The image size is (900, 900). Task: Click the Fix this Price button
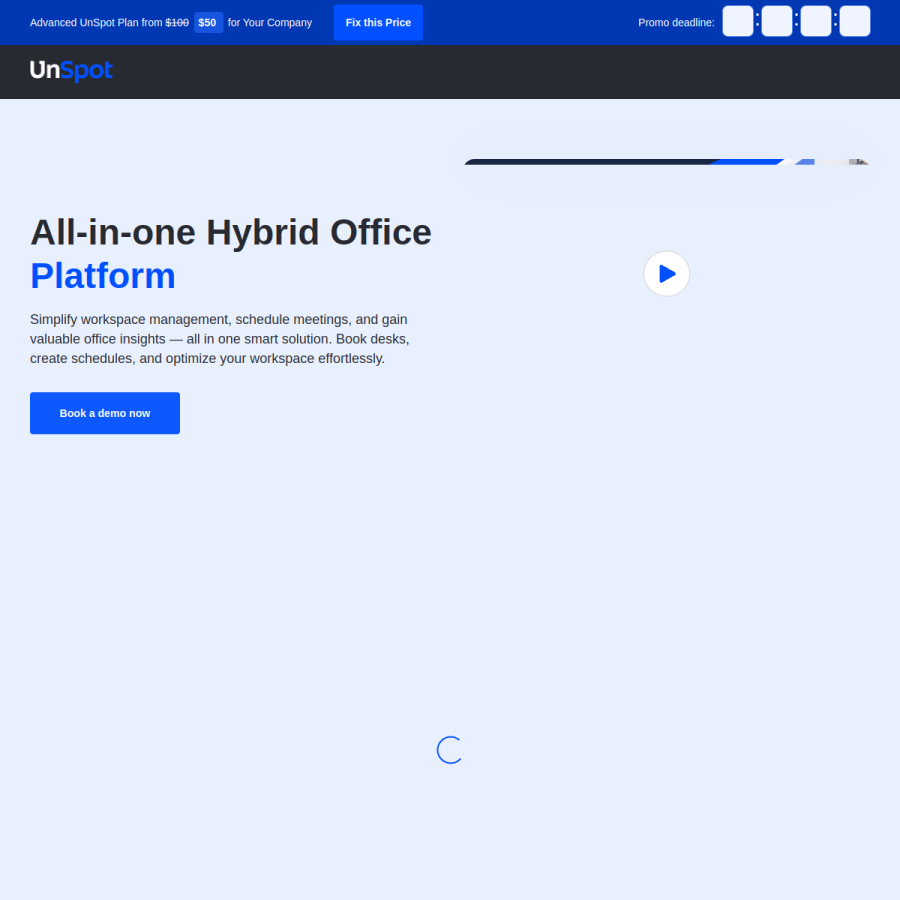tap(378, 22)
